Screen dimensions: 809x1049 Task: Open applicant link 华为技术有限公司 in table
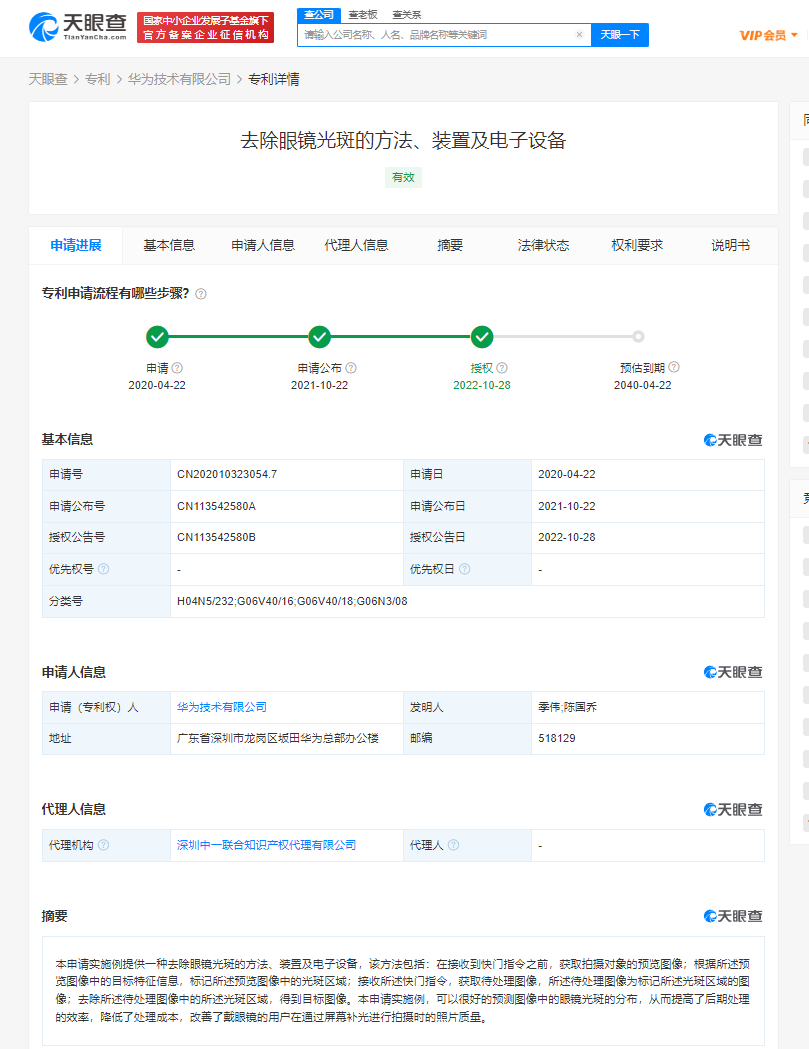point(222,707)
